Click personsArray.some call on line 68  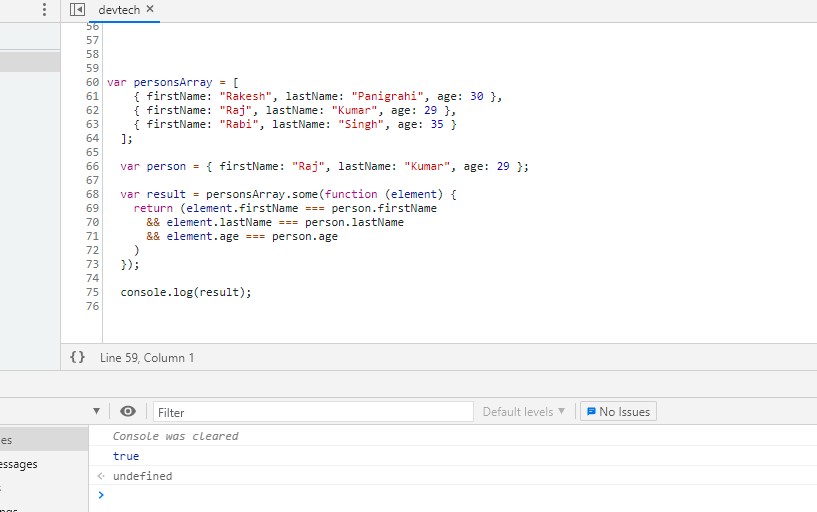coord(262,194)
